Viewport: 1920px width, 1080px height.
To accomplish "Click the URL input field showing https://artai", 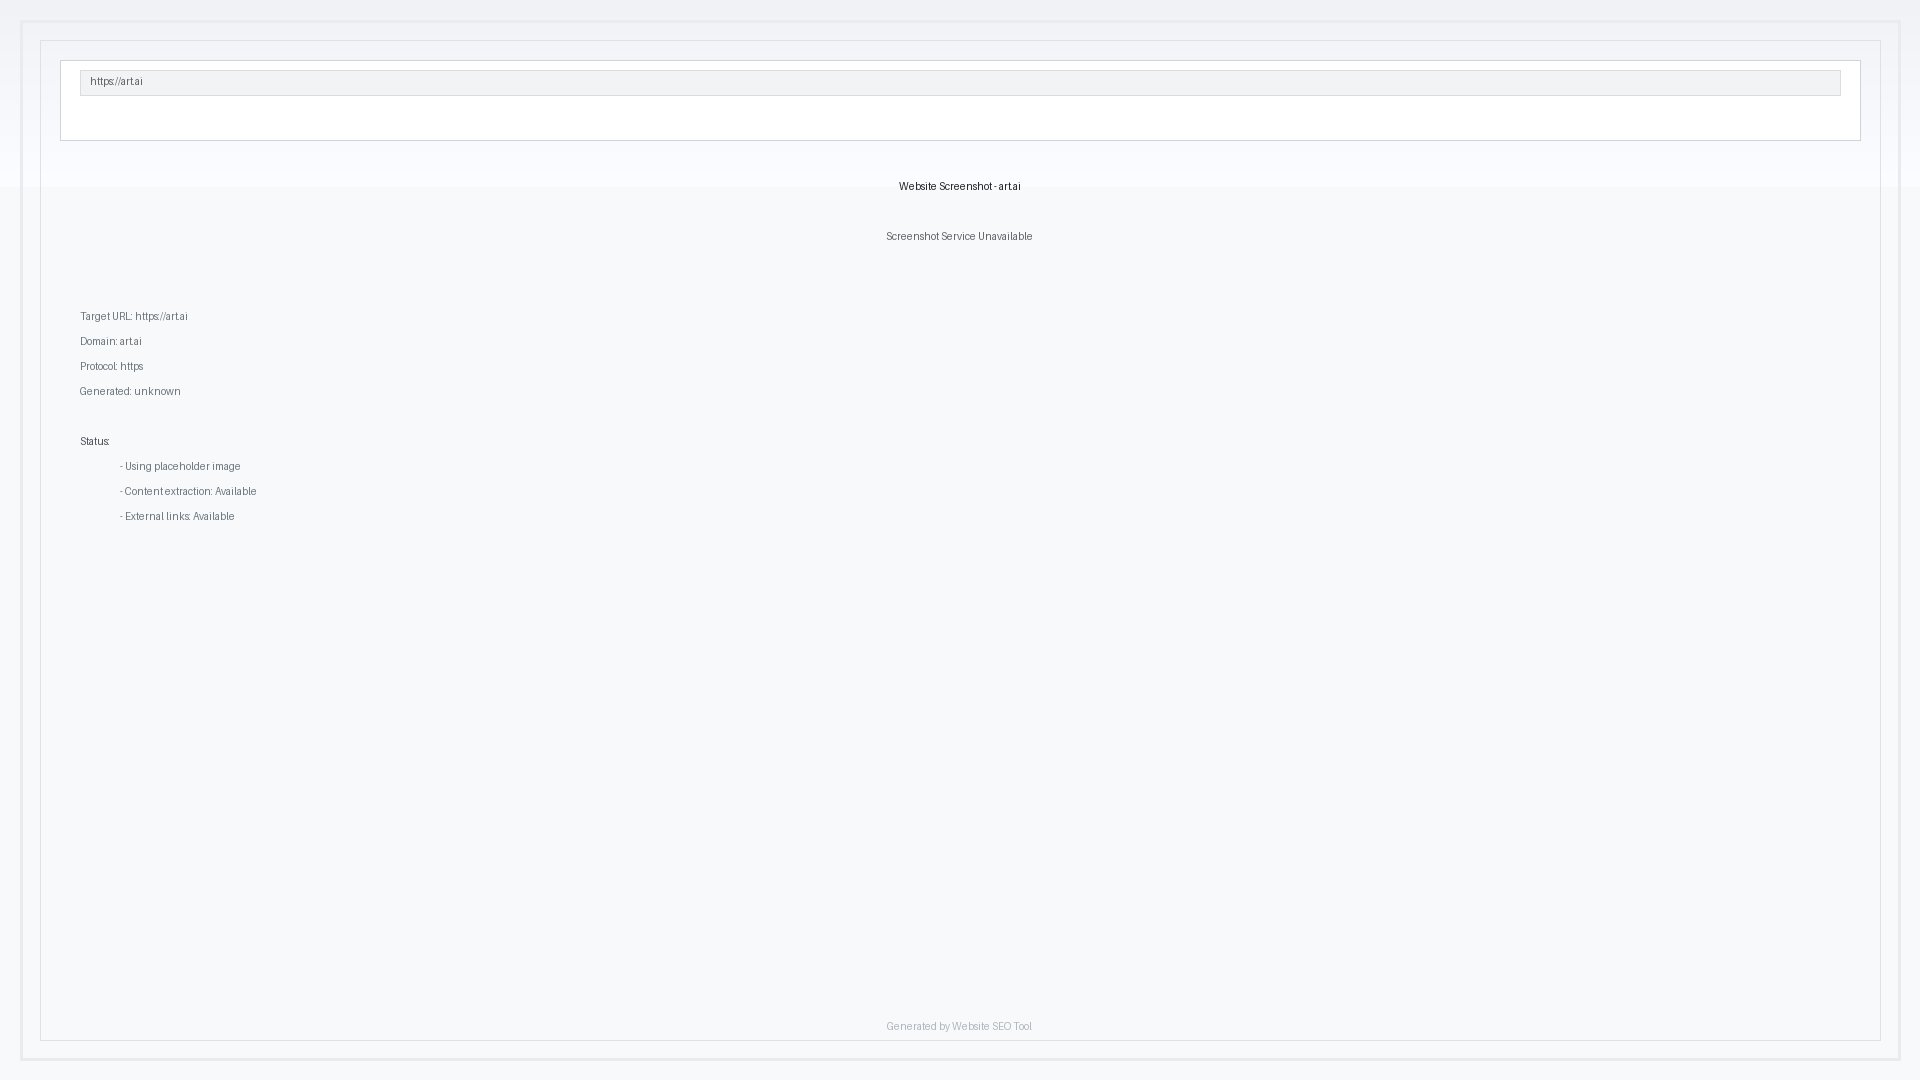I will pyautogui.click(x=960, y=83).
